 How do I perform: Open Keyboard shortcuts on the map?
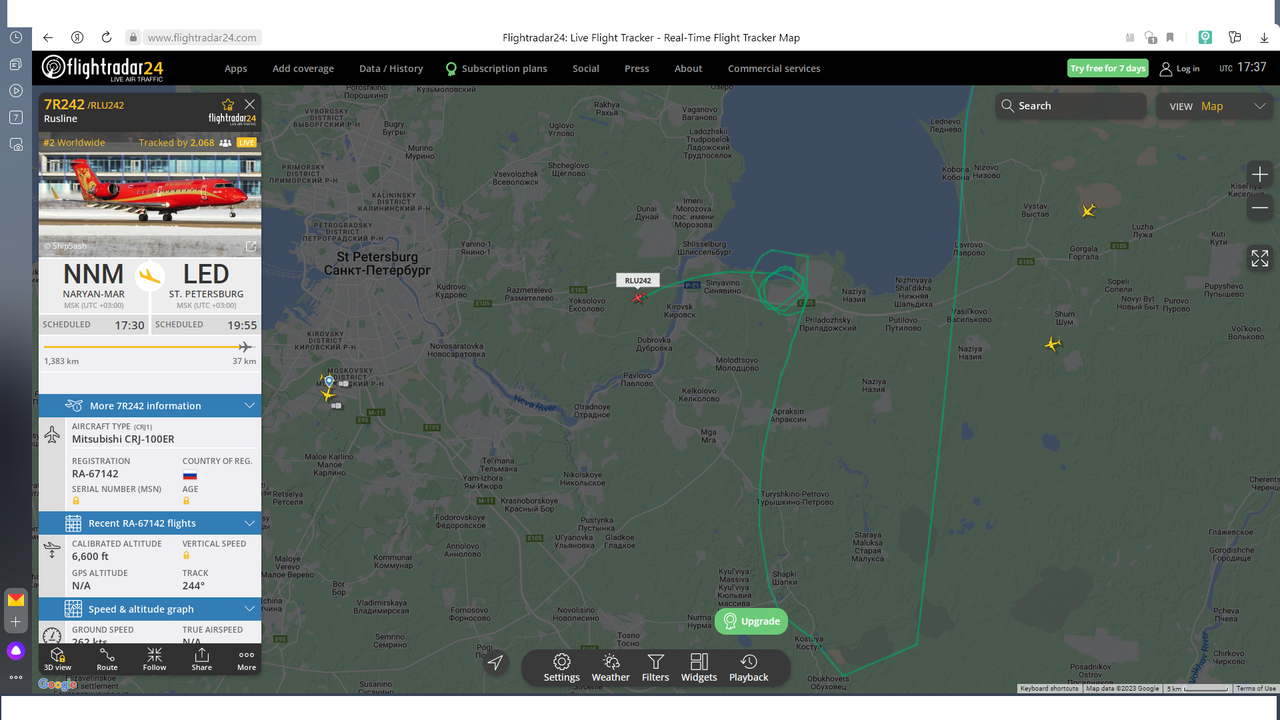click(1049, 688)
